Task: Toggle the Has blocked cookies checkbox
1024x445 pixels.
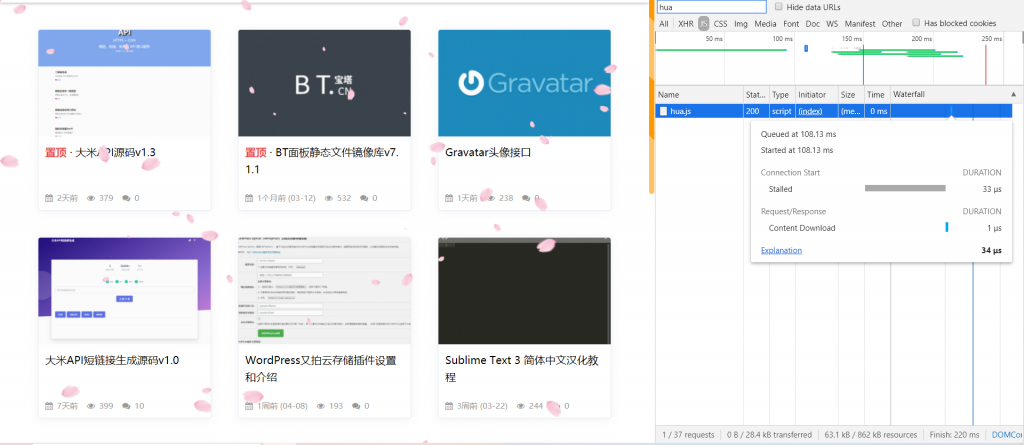Action: point(916,23)
